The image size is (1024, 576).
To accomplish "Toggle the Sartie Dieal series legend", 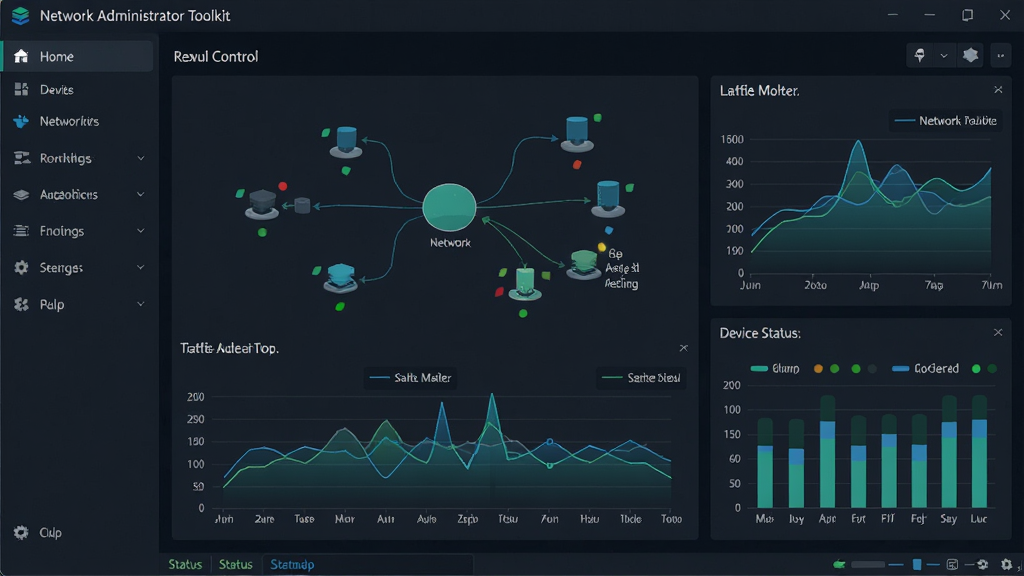I will pyautogui.click(x=641, y=377).
